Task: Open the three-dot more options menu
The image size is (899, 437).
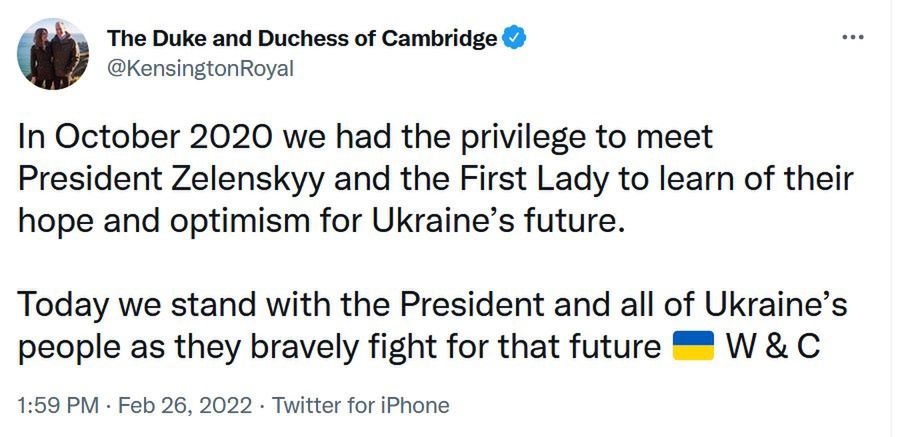Action: tap(852, 39)
